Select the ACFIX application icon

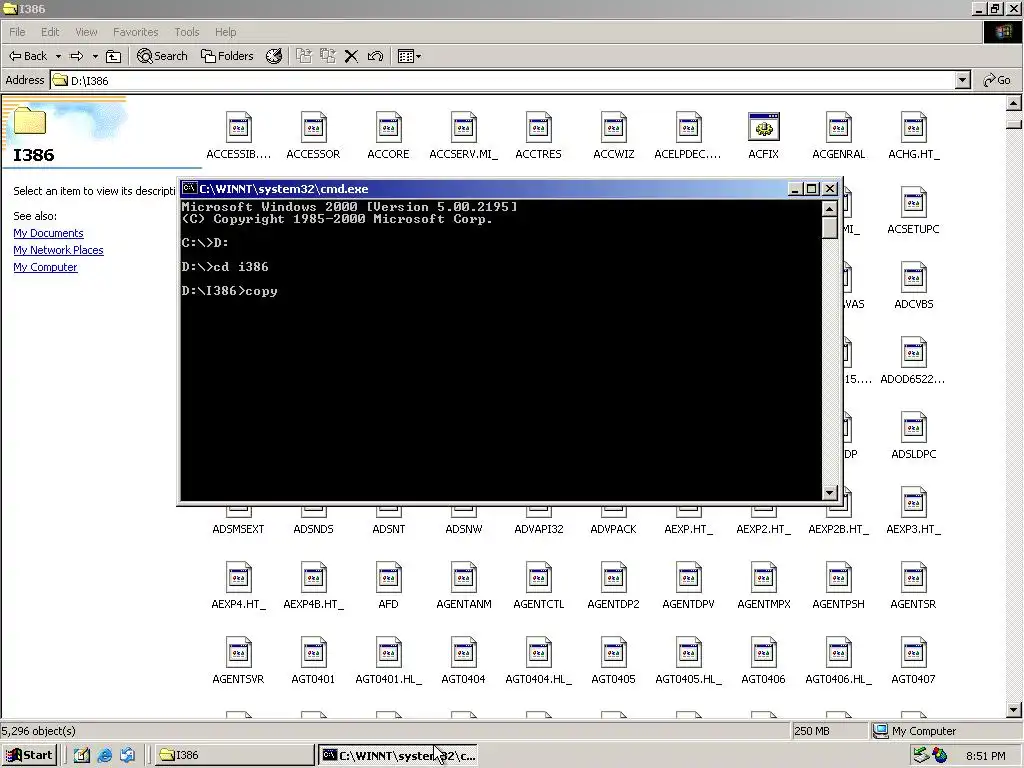click(763, 127)
